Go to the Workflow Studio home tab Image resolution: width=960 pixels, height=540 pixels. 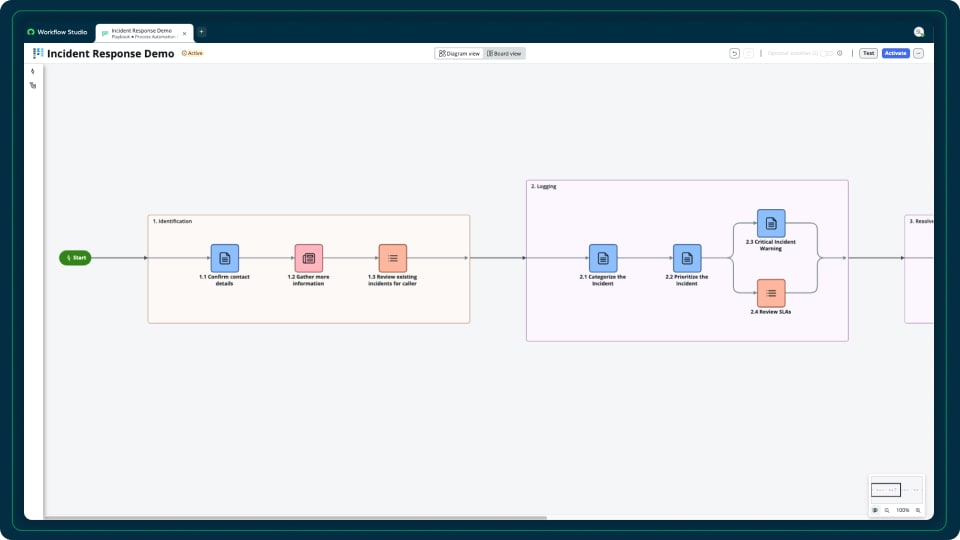(58, 32)
